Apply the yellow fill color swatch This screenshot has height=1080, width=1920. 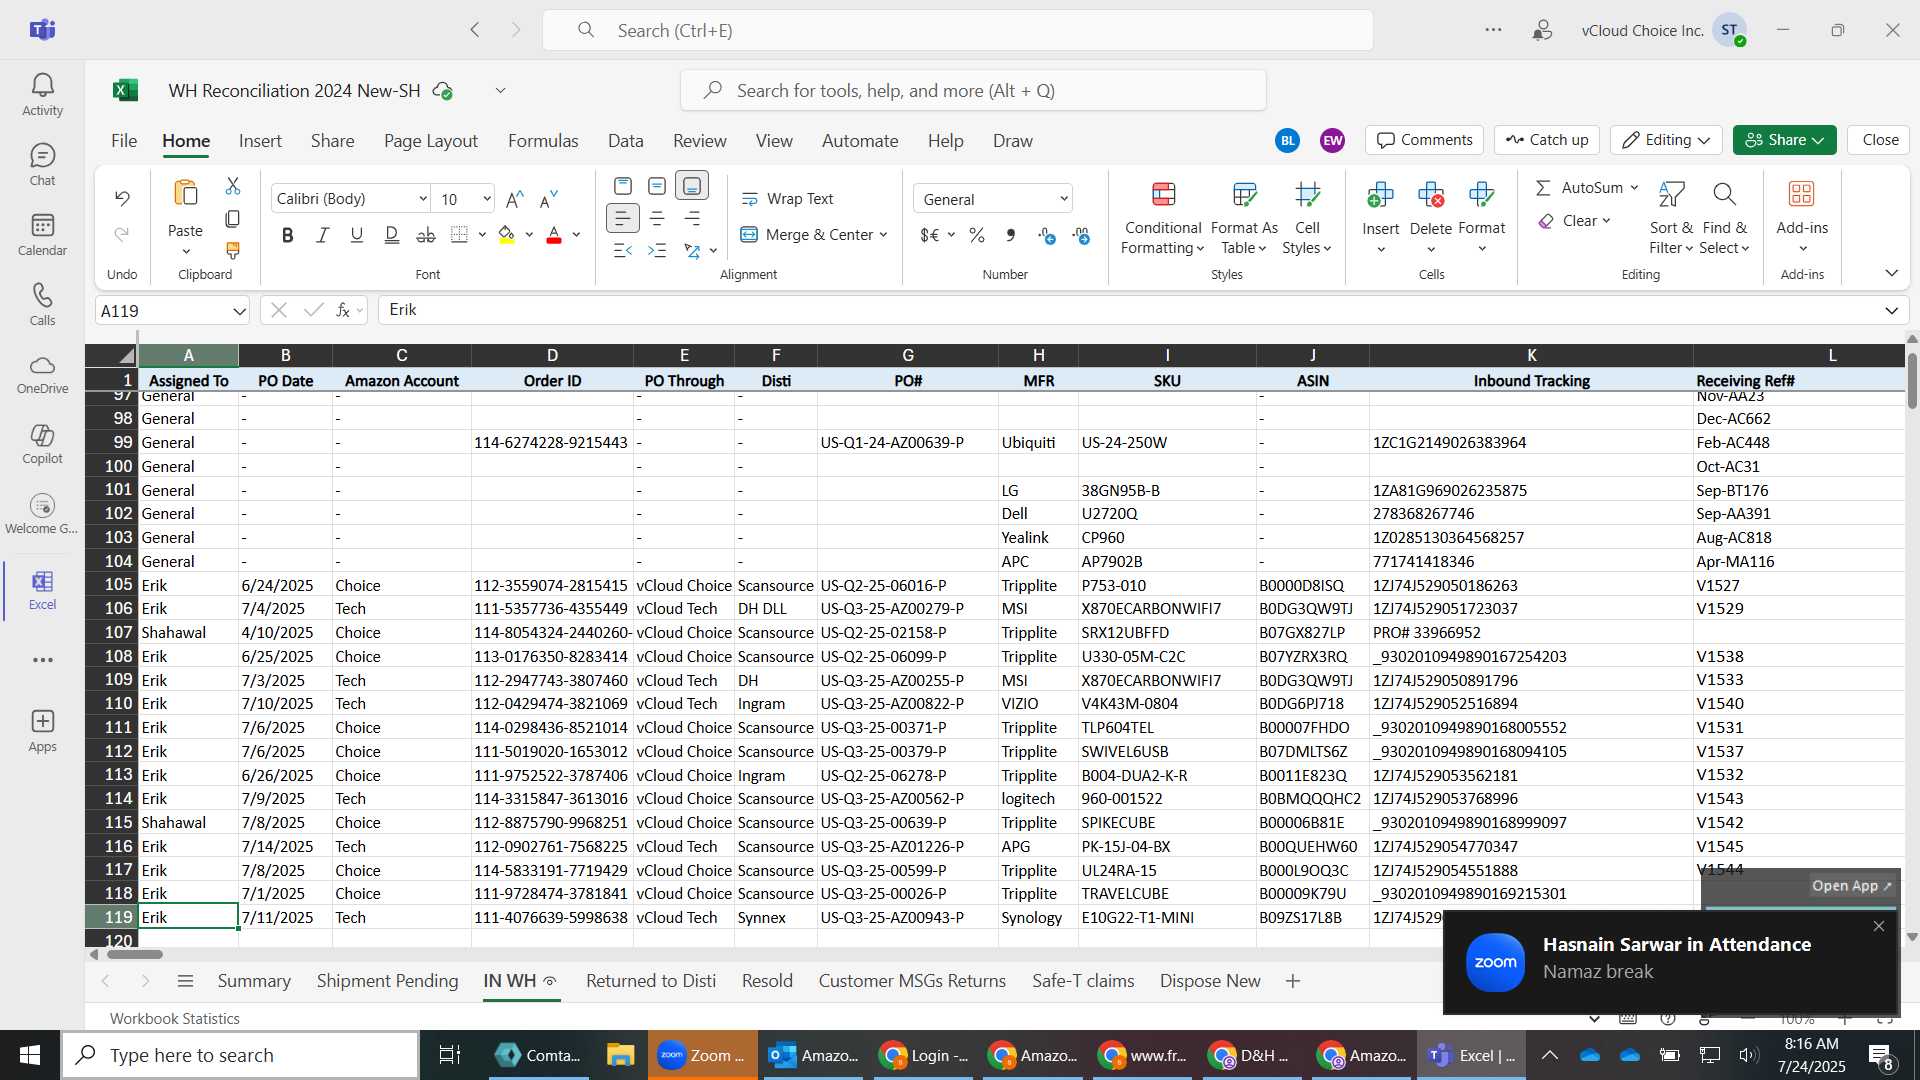click(507, 235)
